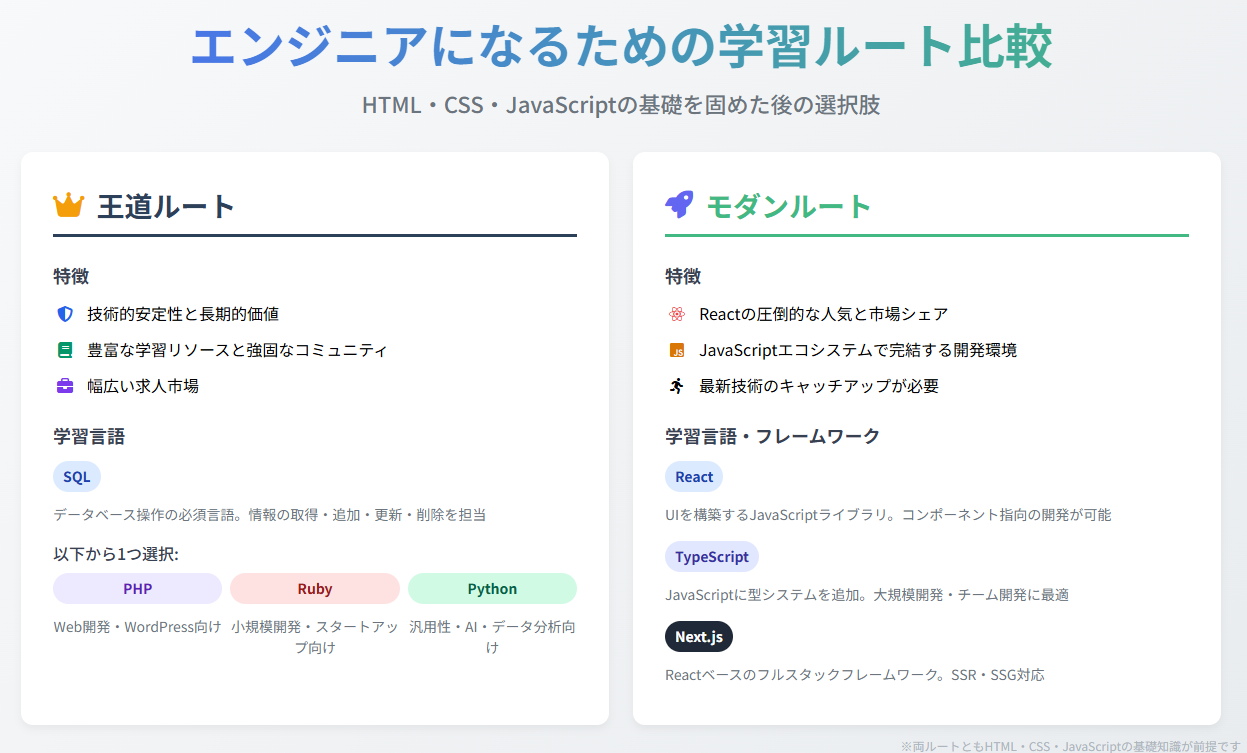Click the caption 汎用性・AI・データ分析向け

[x=492, y=637]
